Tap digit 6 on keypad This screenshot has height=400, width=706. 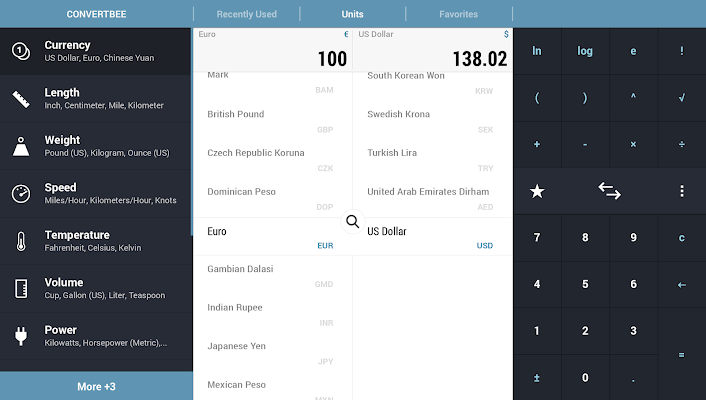(633, 285)
